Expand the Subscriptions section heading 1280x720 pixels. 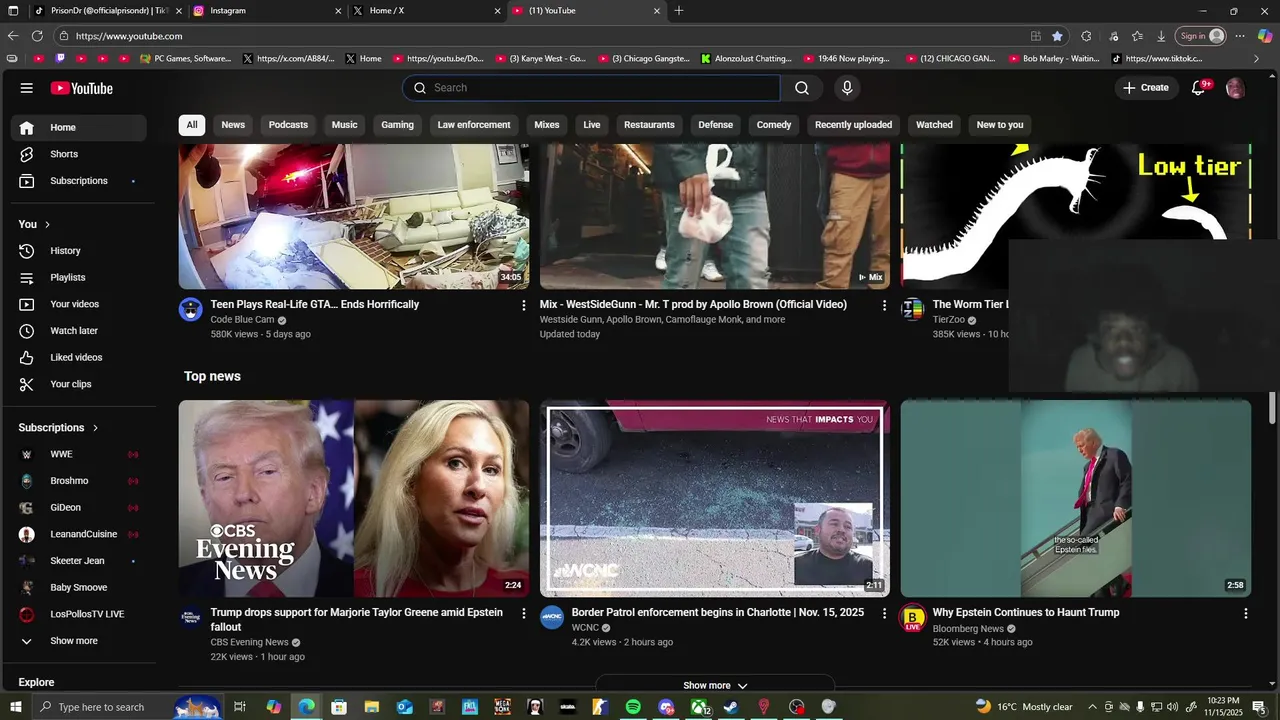pyautogui.click(x=59, y=428)
